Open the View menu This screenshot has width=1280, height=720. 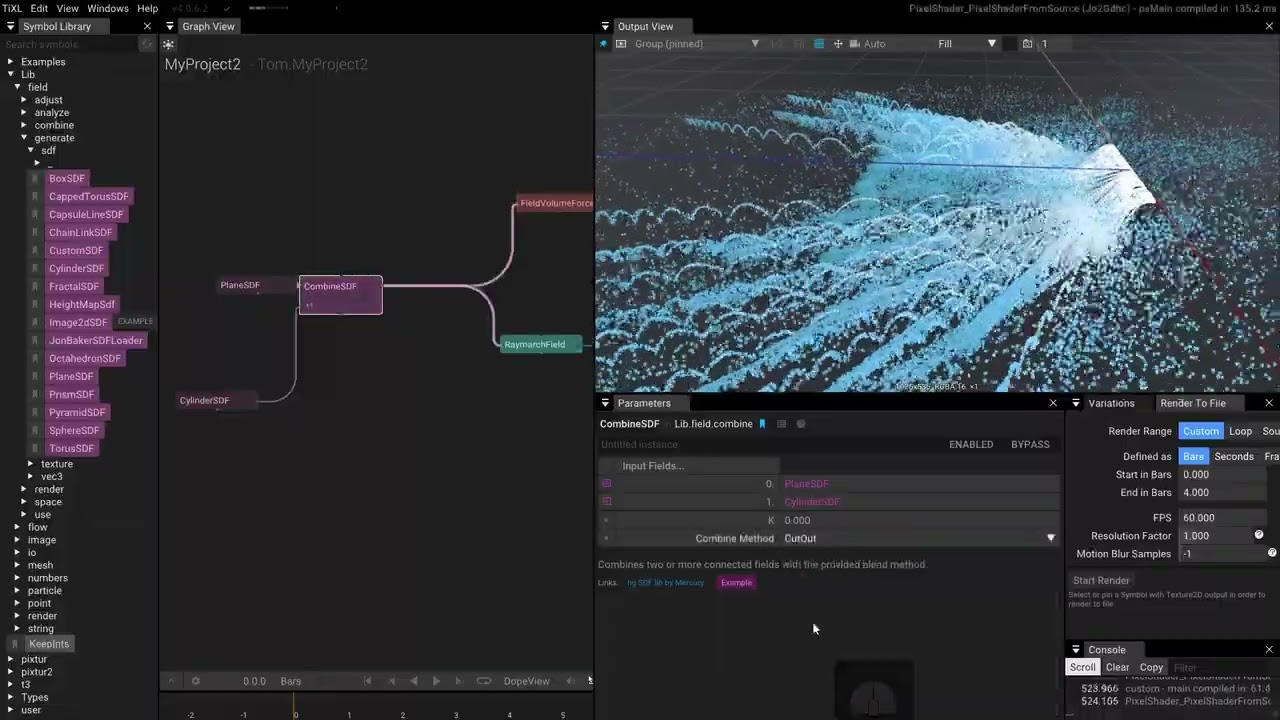(x=67, y=8)
